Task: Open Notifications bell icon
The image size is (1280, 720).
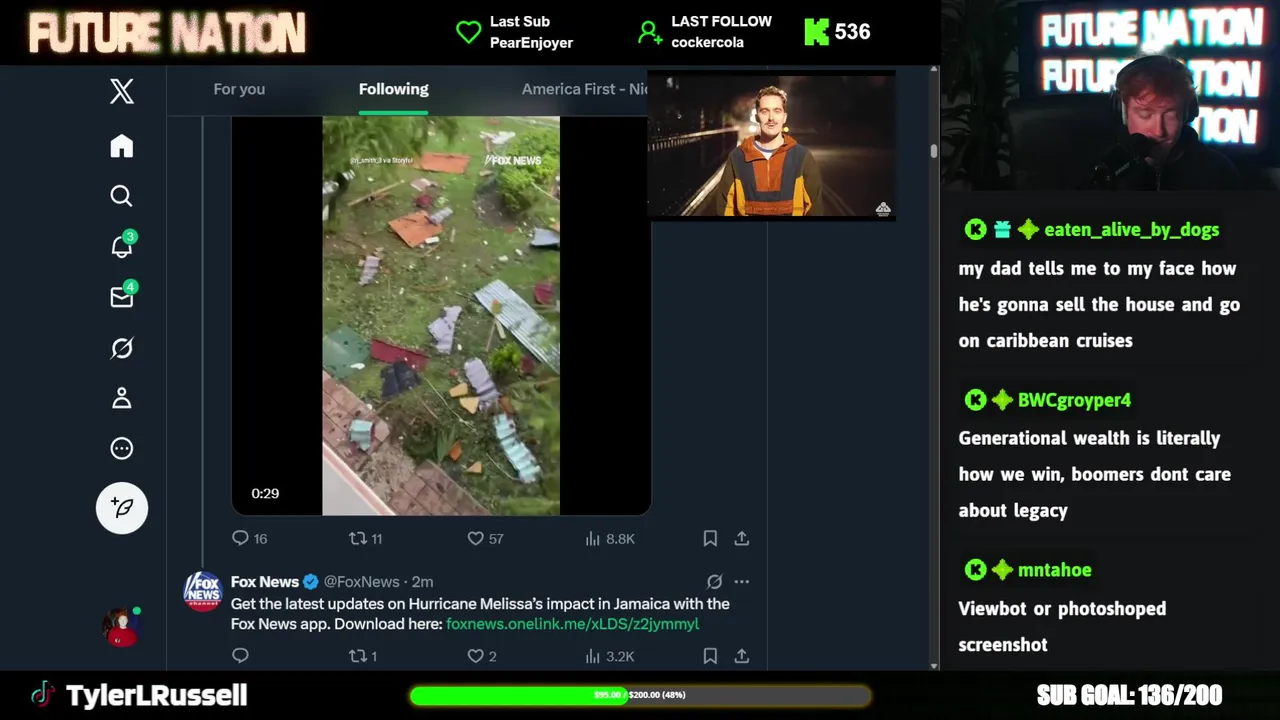Action: point(122,246)
